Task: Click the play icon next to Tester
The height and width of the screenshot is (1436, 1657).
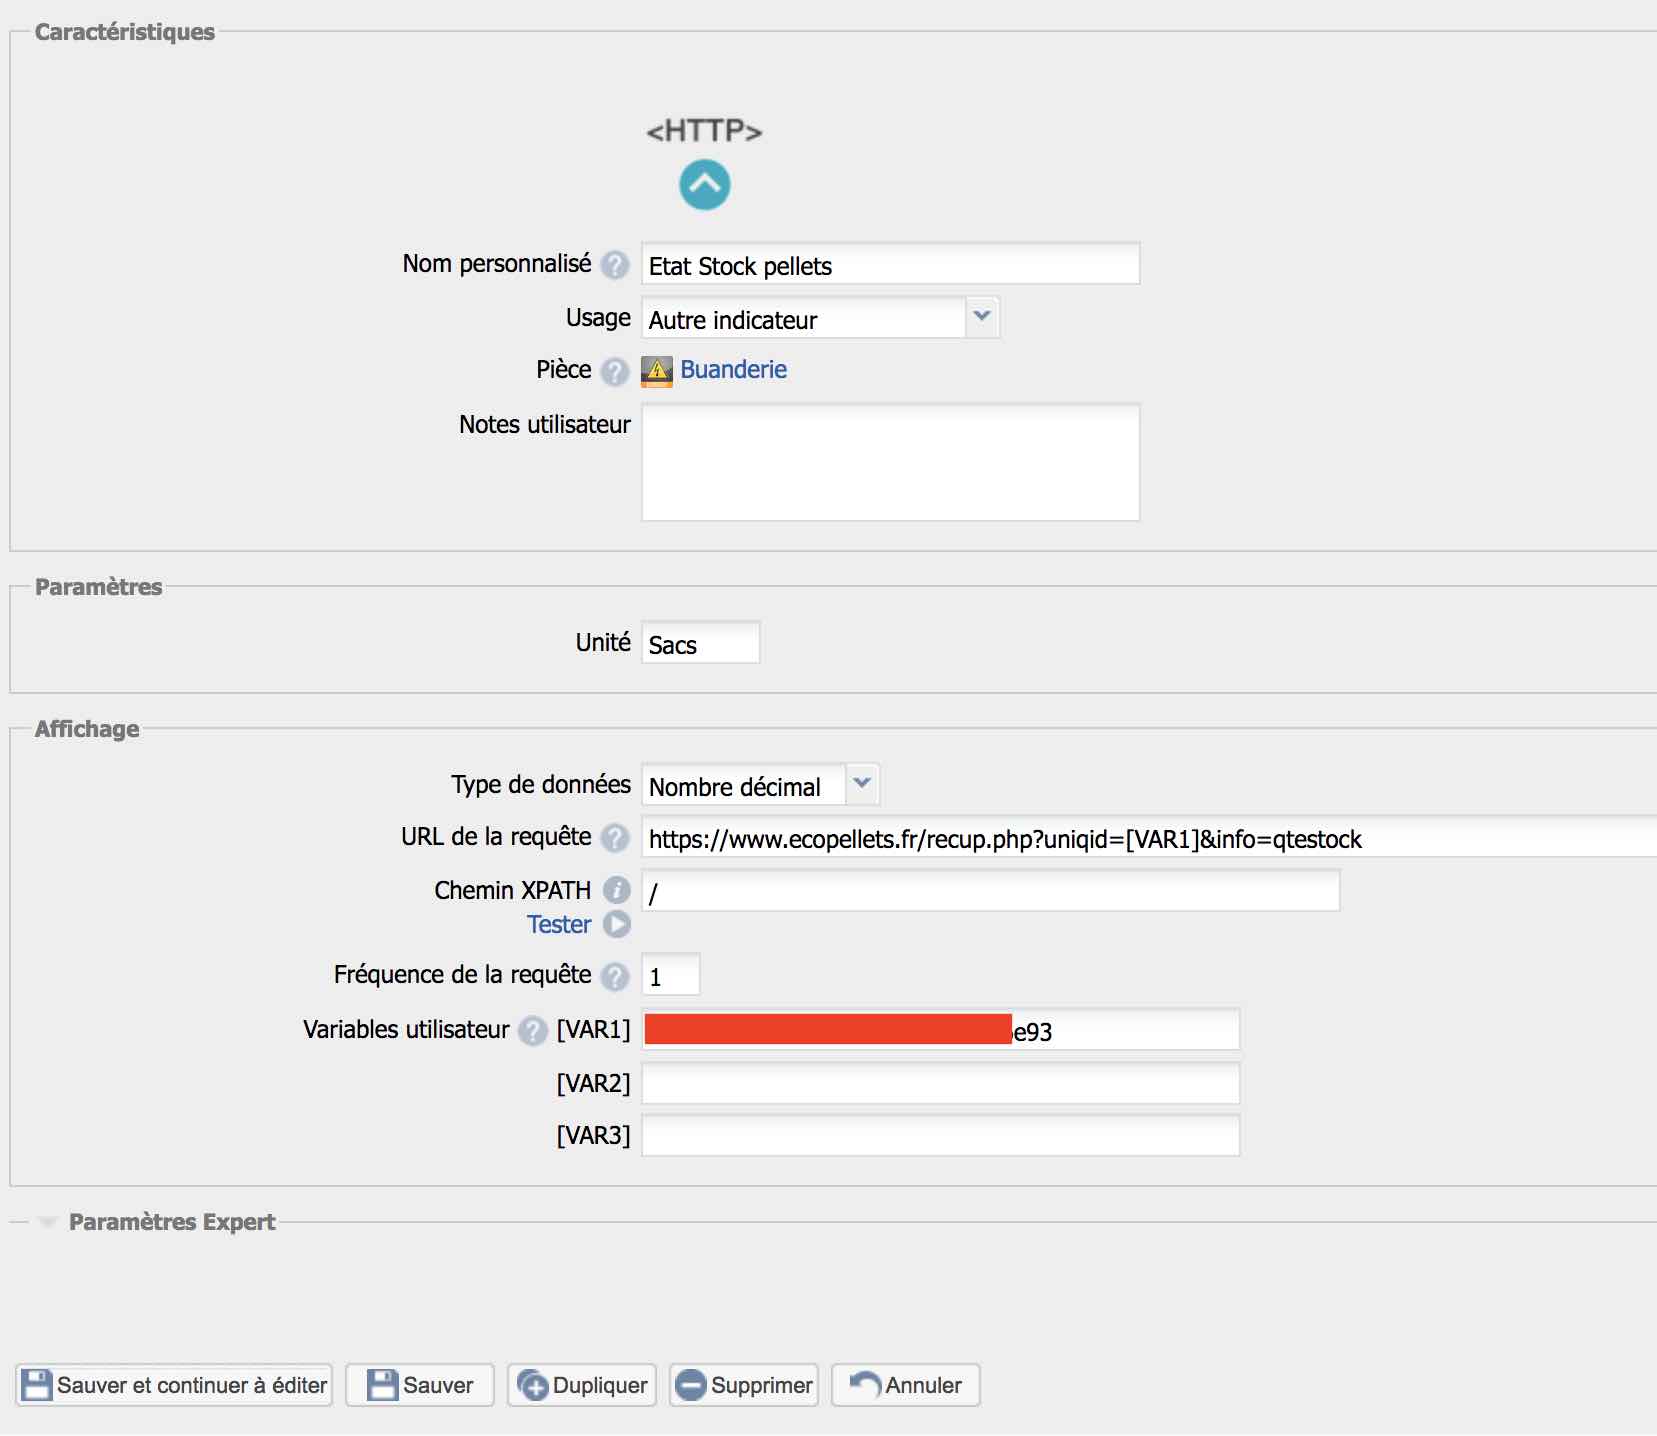Action: coord(617,925)
